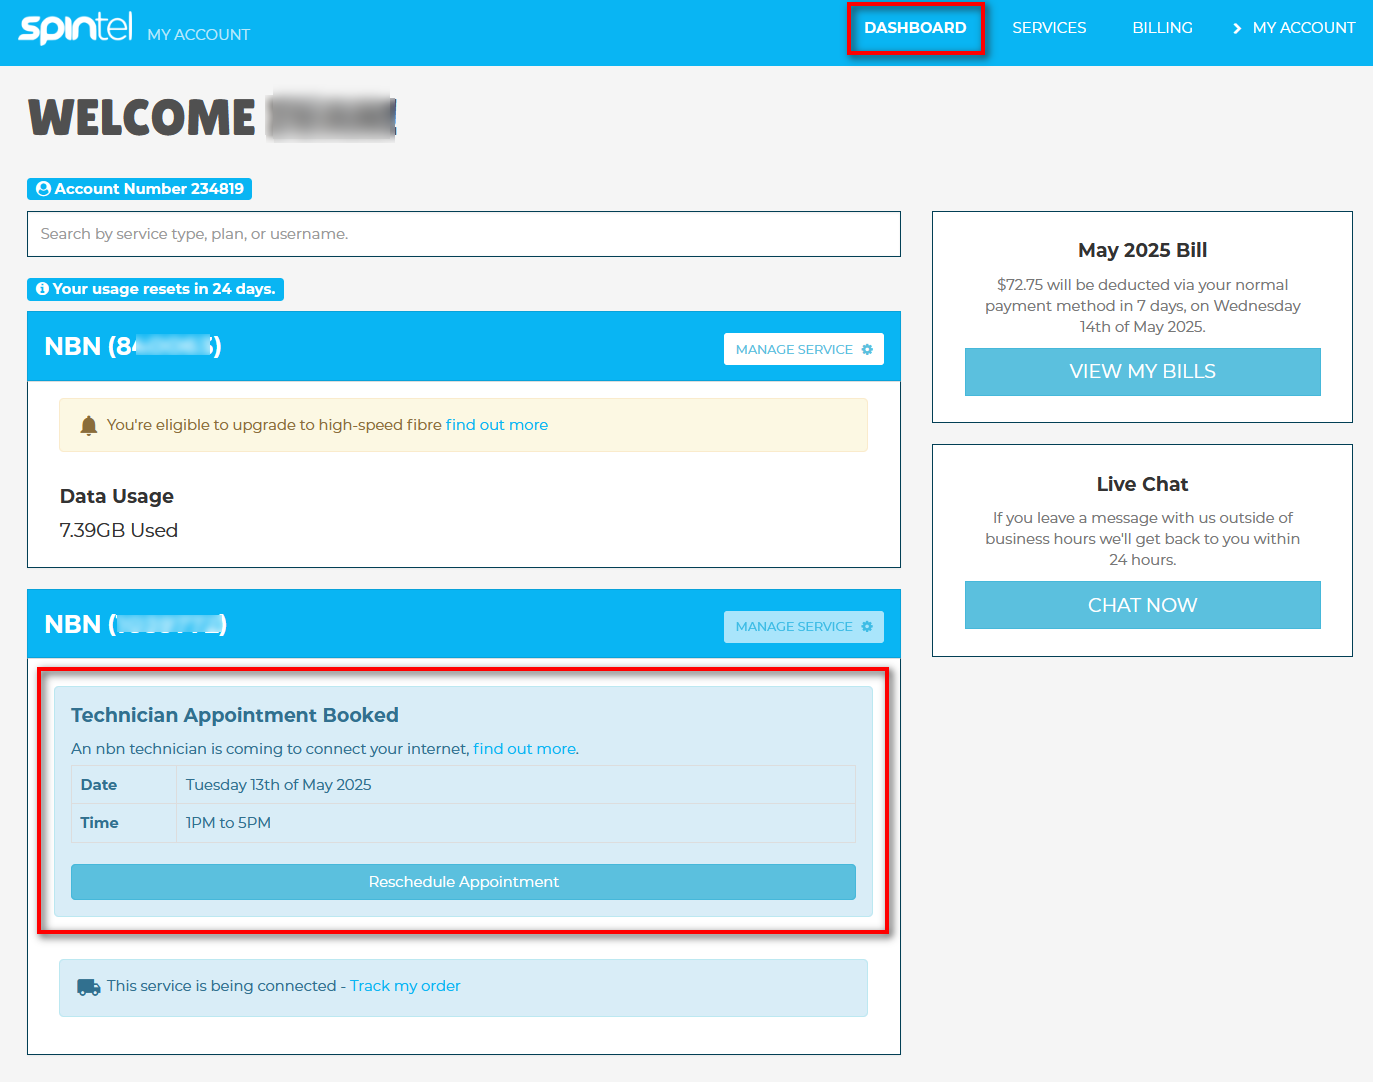Image resolution: width=1373 pixels, height=1082 pixels.
Task: Click the info icon in usage reset badge
Action: point(42,289)
